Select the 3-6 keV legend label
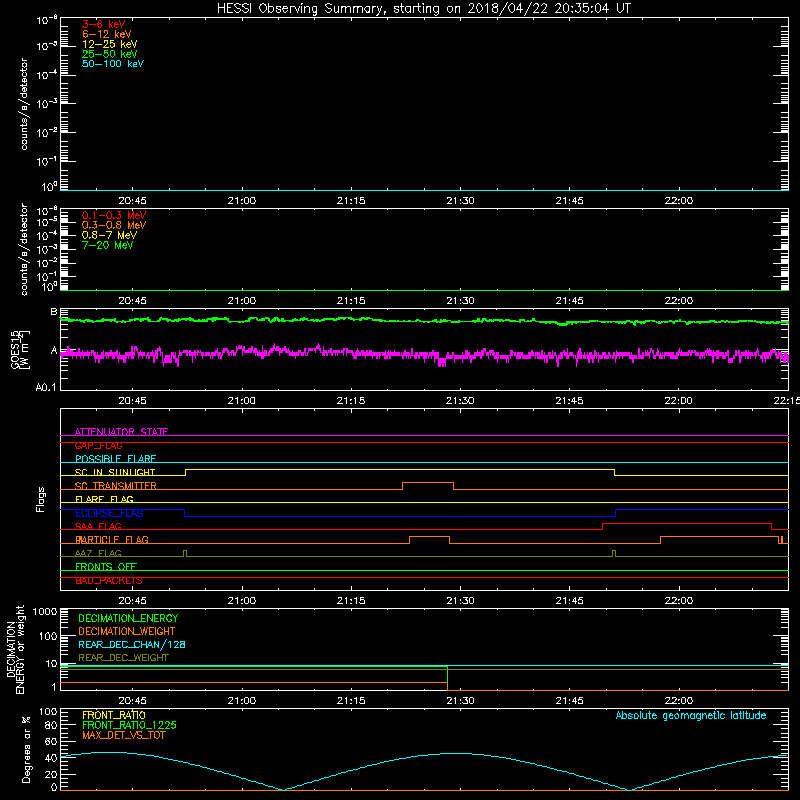800x800 pixels. coord(103,24)
